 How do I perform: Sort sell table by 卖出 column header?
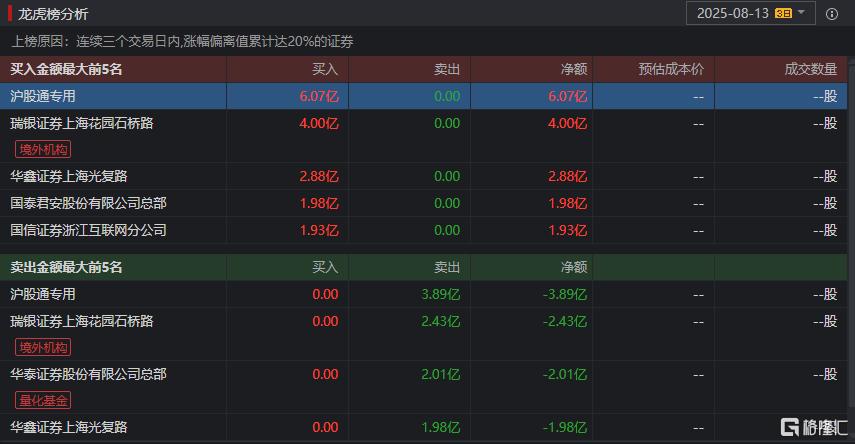click(447, 268)
